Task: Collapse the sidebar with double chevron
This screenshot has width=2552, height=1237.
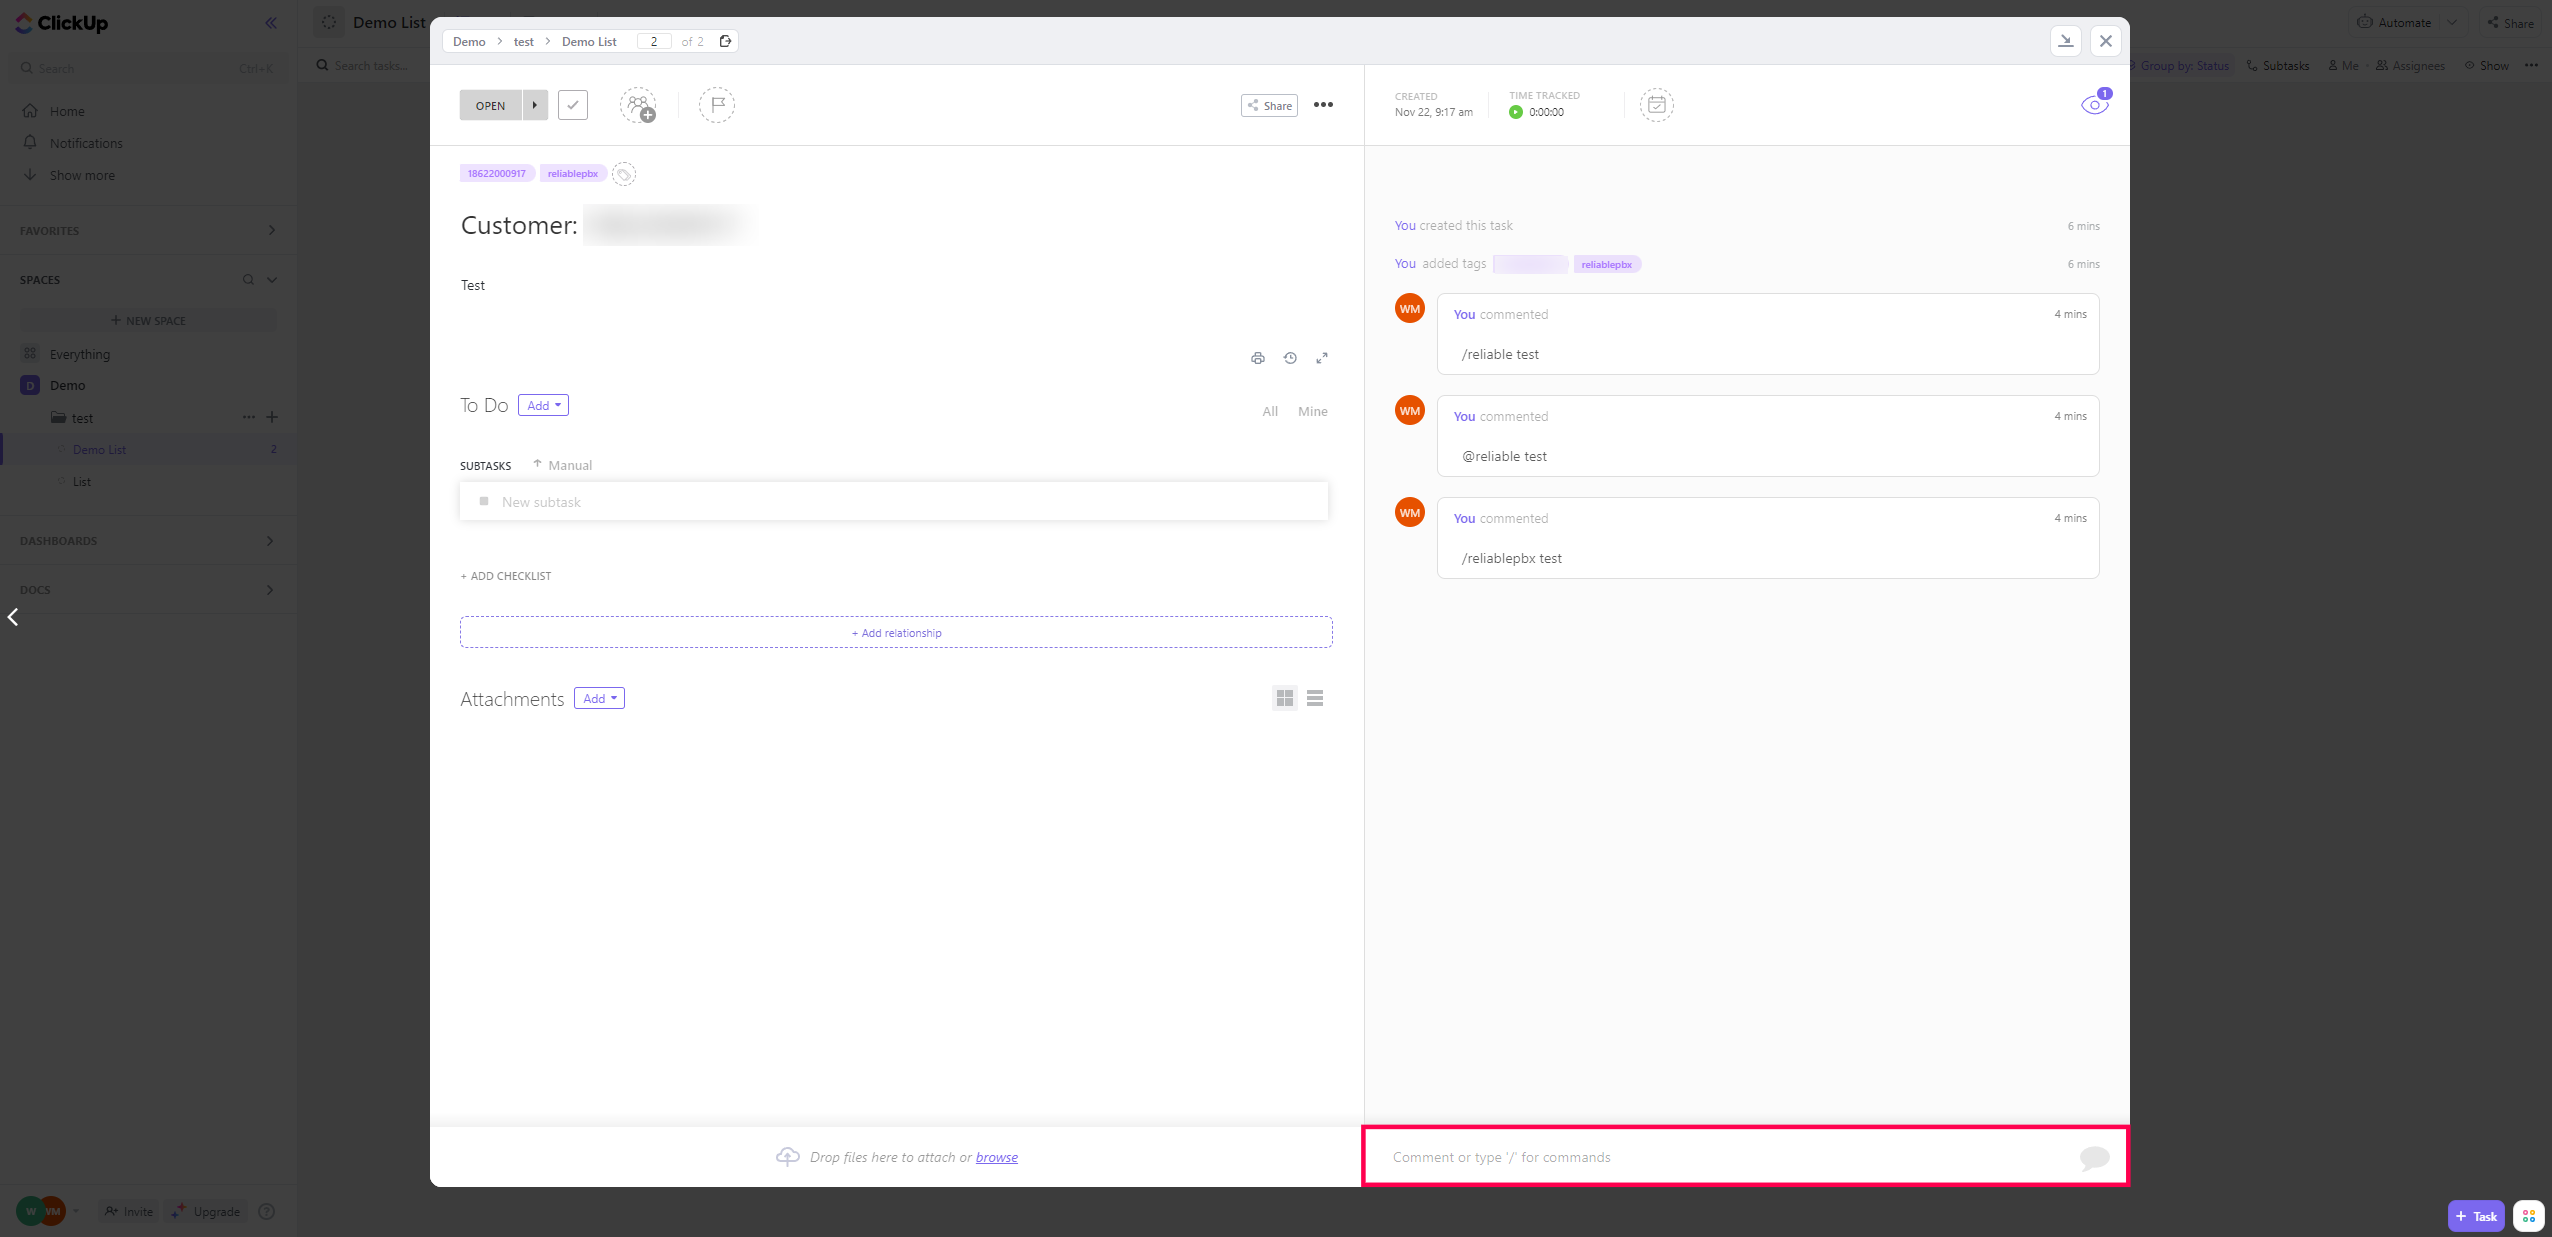Action: [271, 23]
